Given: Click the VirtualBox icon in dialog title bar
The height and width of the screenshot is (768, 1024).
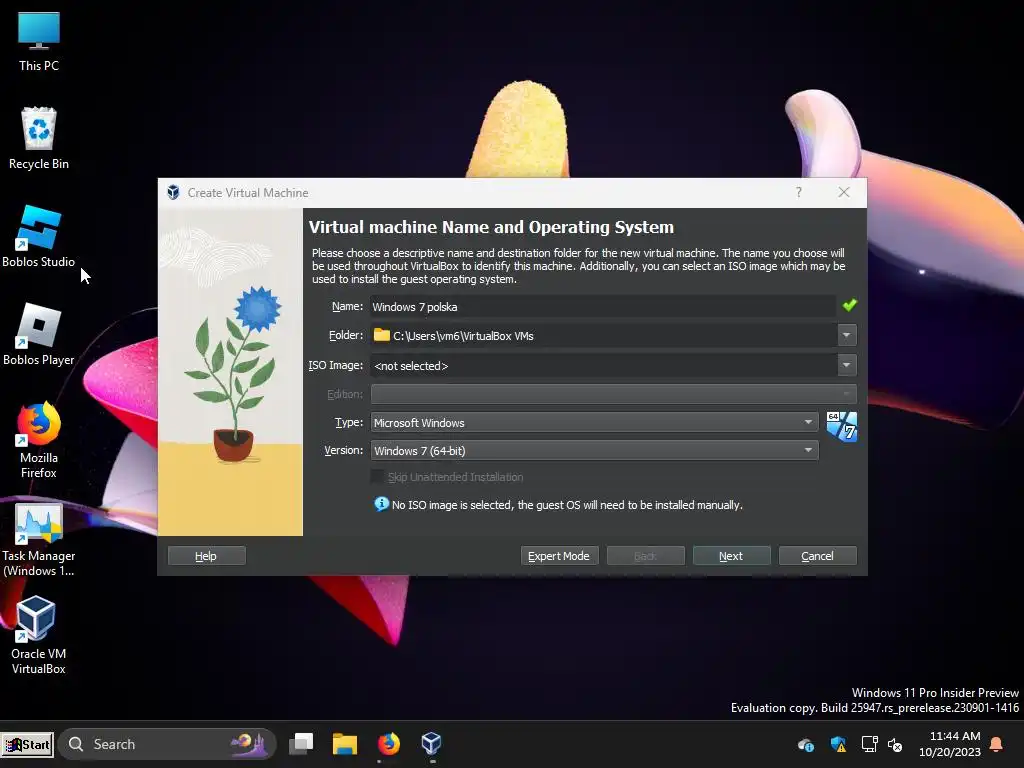Looking at the screenshot, I should pos(173,193).
